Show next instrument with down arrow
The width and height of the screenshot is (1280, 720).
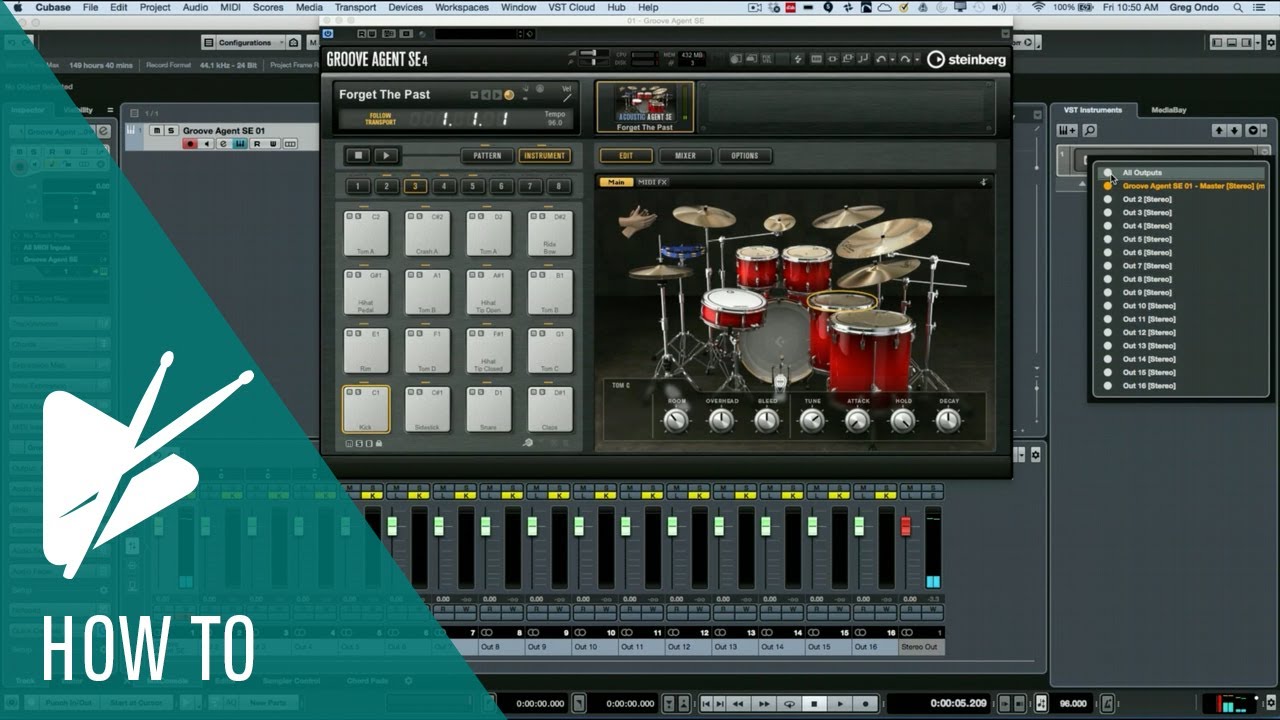pyautogui.click(x=1235, y=130)
